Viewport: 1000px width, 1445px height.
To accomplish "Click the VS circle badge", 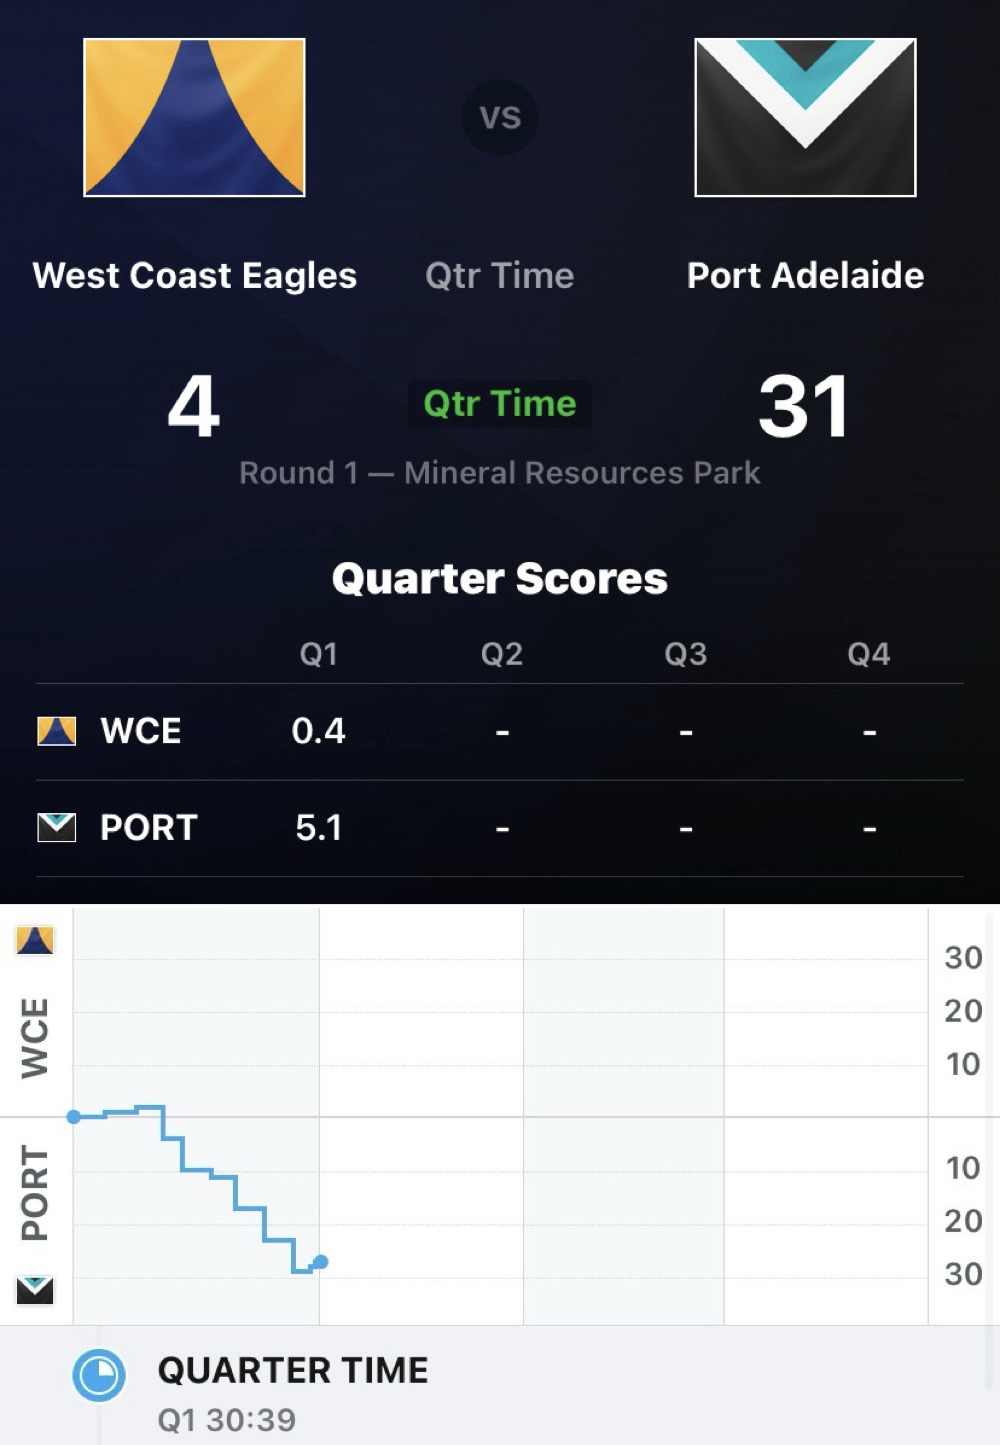I will [x=500, y=118].
